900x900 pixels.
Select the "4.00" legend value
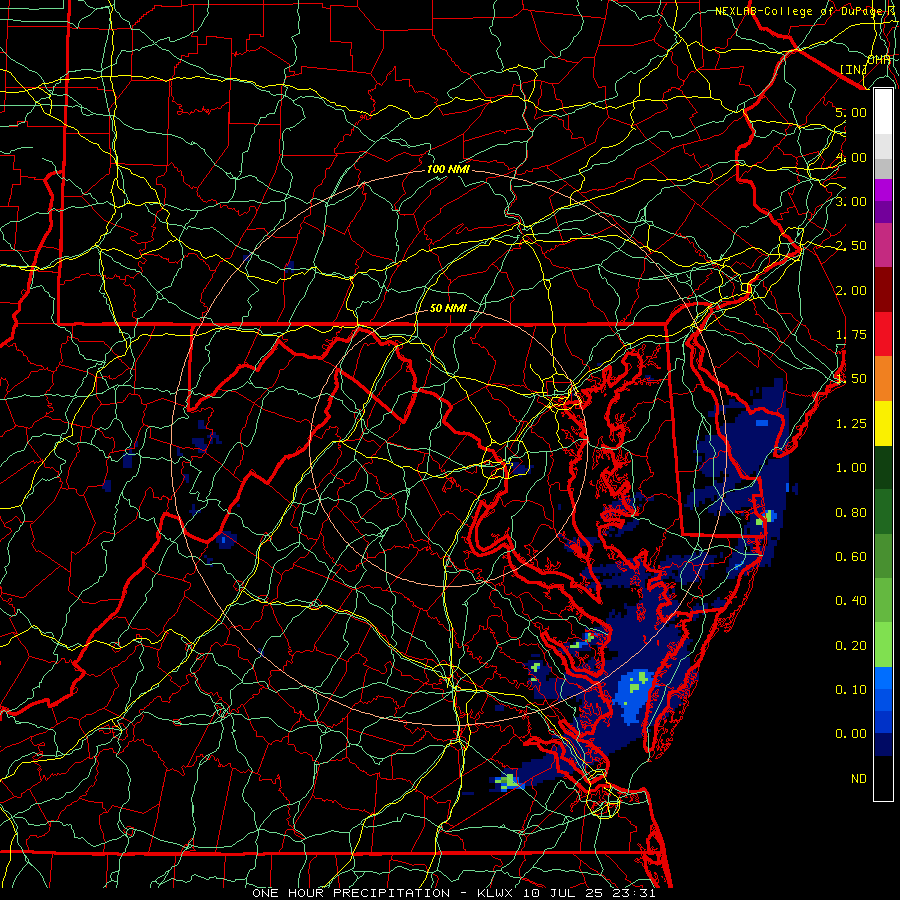851,157
